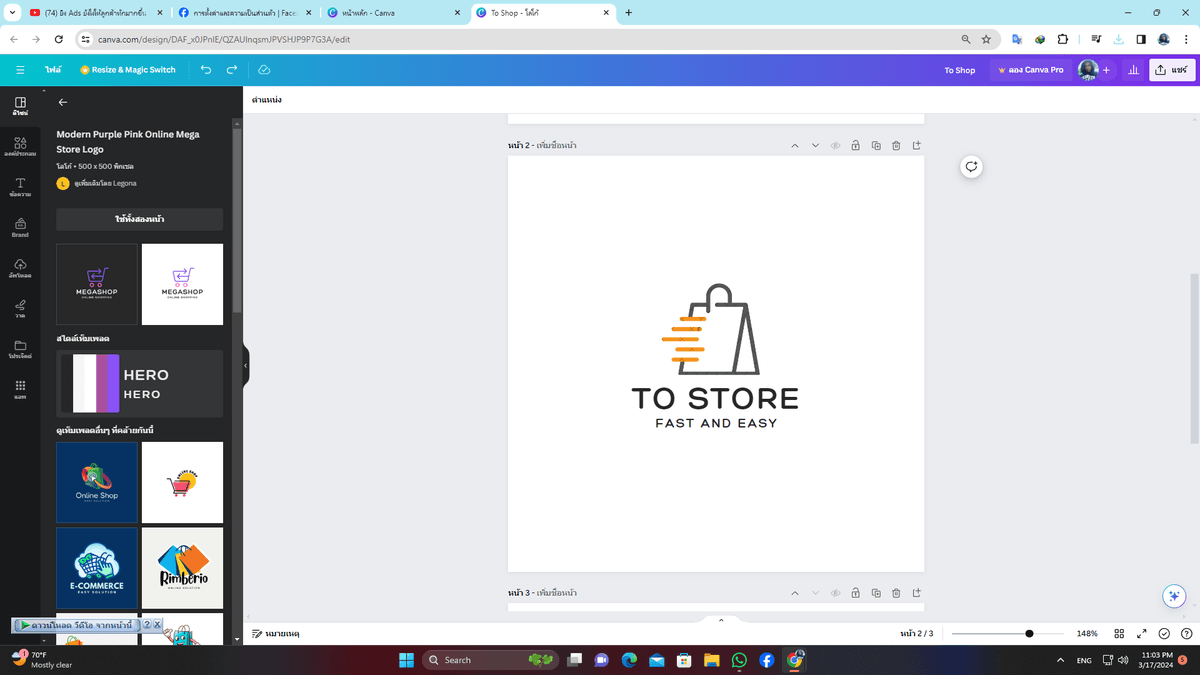Viewport: 1200px width, 675px height.
Task: Redo the last action
Action: coord(232,70)
